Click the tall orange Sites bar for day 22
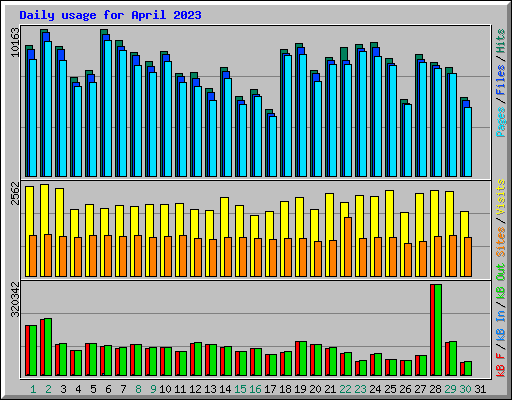The height and width of the screenshot is (400, 512). pos(348,247)
